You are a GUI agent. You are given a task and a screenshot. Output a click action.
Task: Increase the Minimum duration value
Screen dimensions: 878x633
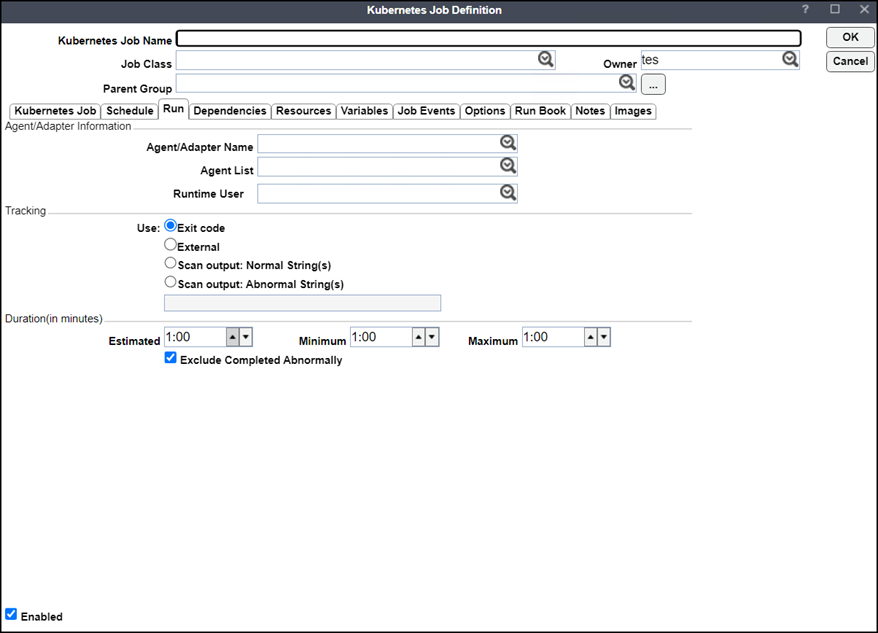point(419,337)
